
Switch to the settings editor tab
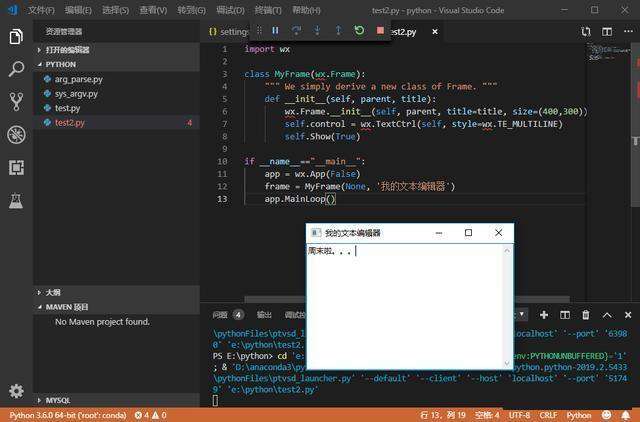(228, 31)
